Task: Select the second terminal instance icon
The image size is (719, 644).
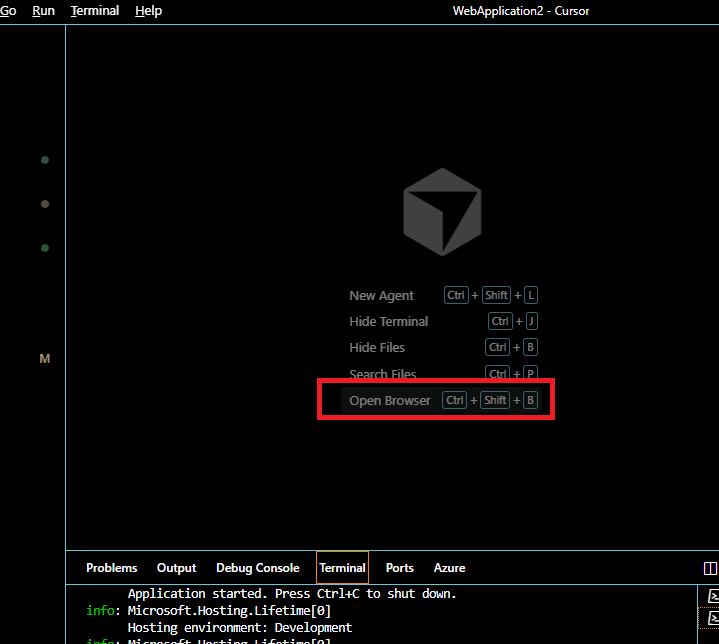Action: (713, 617)
